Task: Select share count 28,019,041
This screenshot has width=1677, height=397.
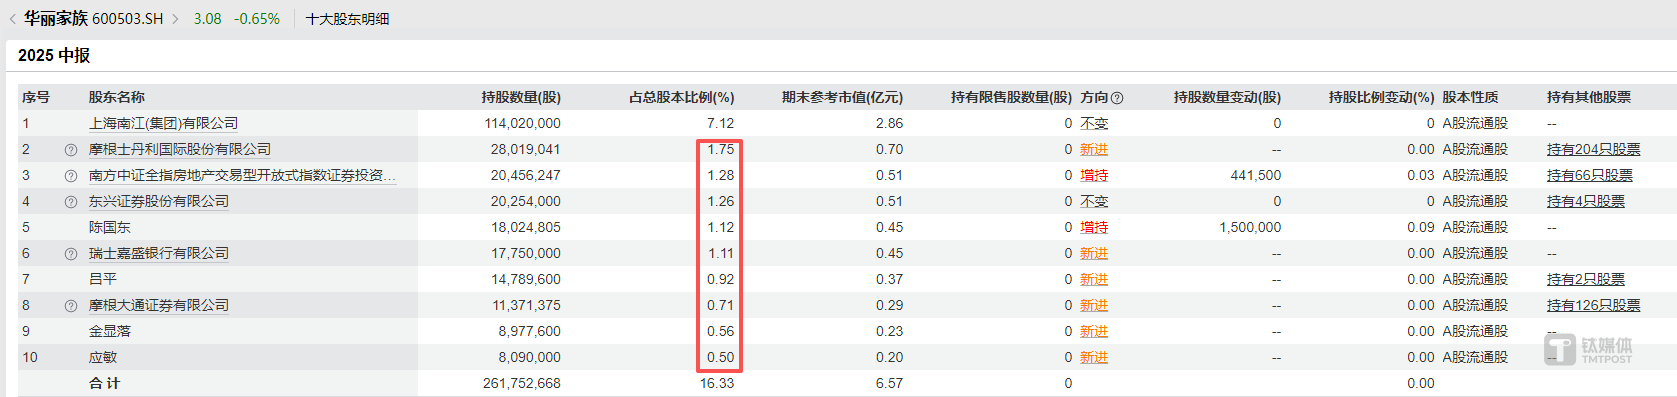Action: (526, 149)
